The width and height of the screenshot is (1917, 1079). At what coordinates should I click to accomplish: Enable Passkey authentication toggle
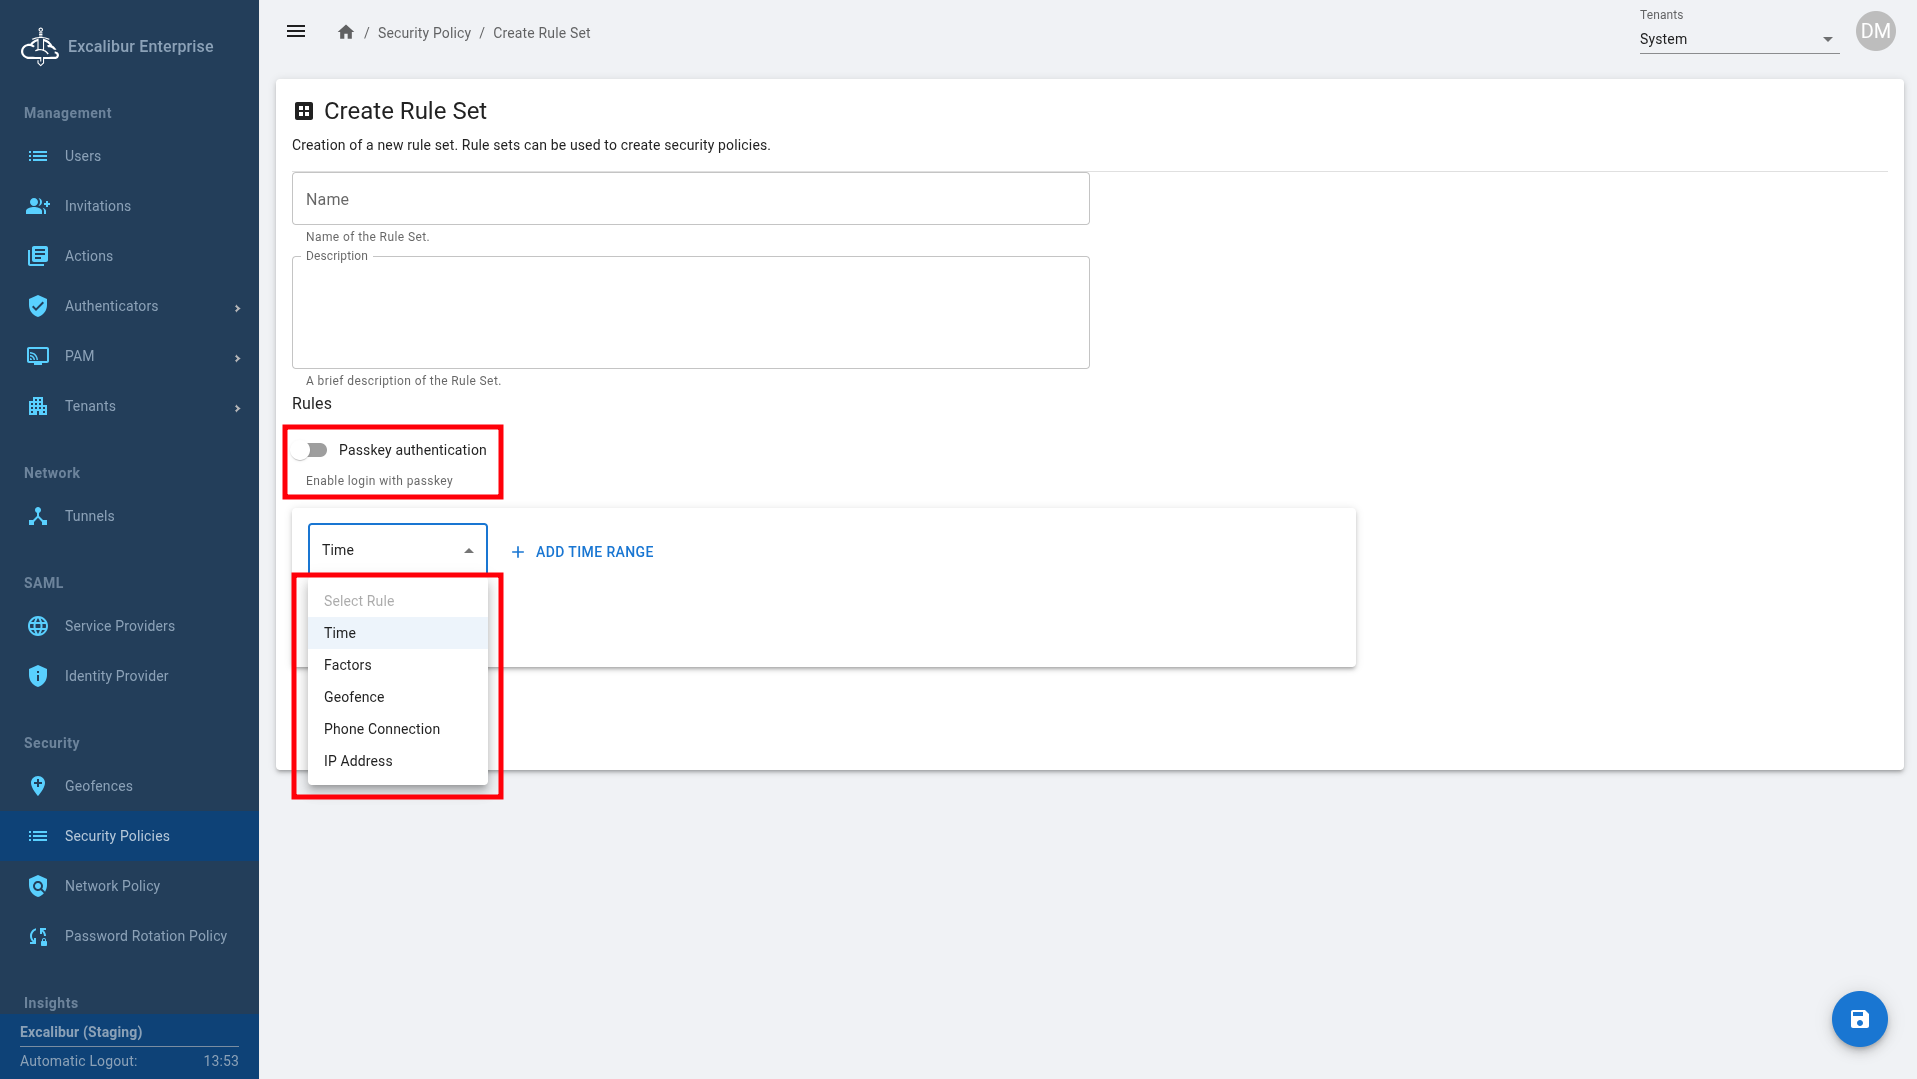tap(312, 450)
